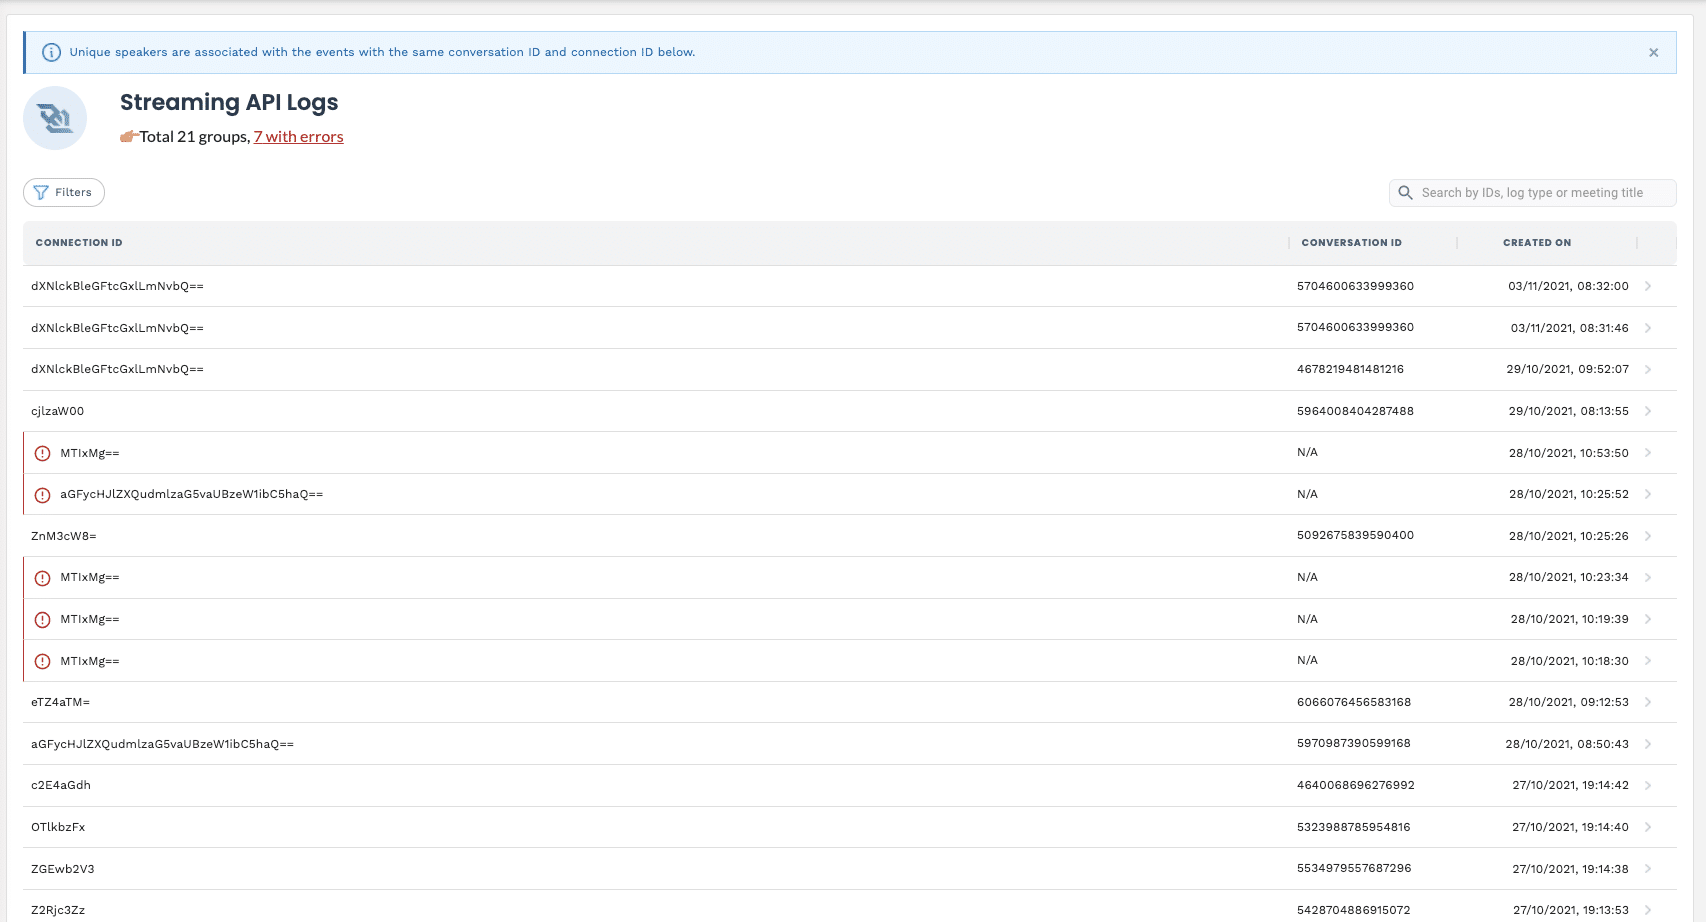The image size is (1706, 922).
Task: Click error icon on aGFycHJlZXQ row at 10:25:52
Action: [x=42, y=495]
